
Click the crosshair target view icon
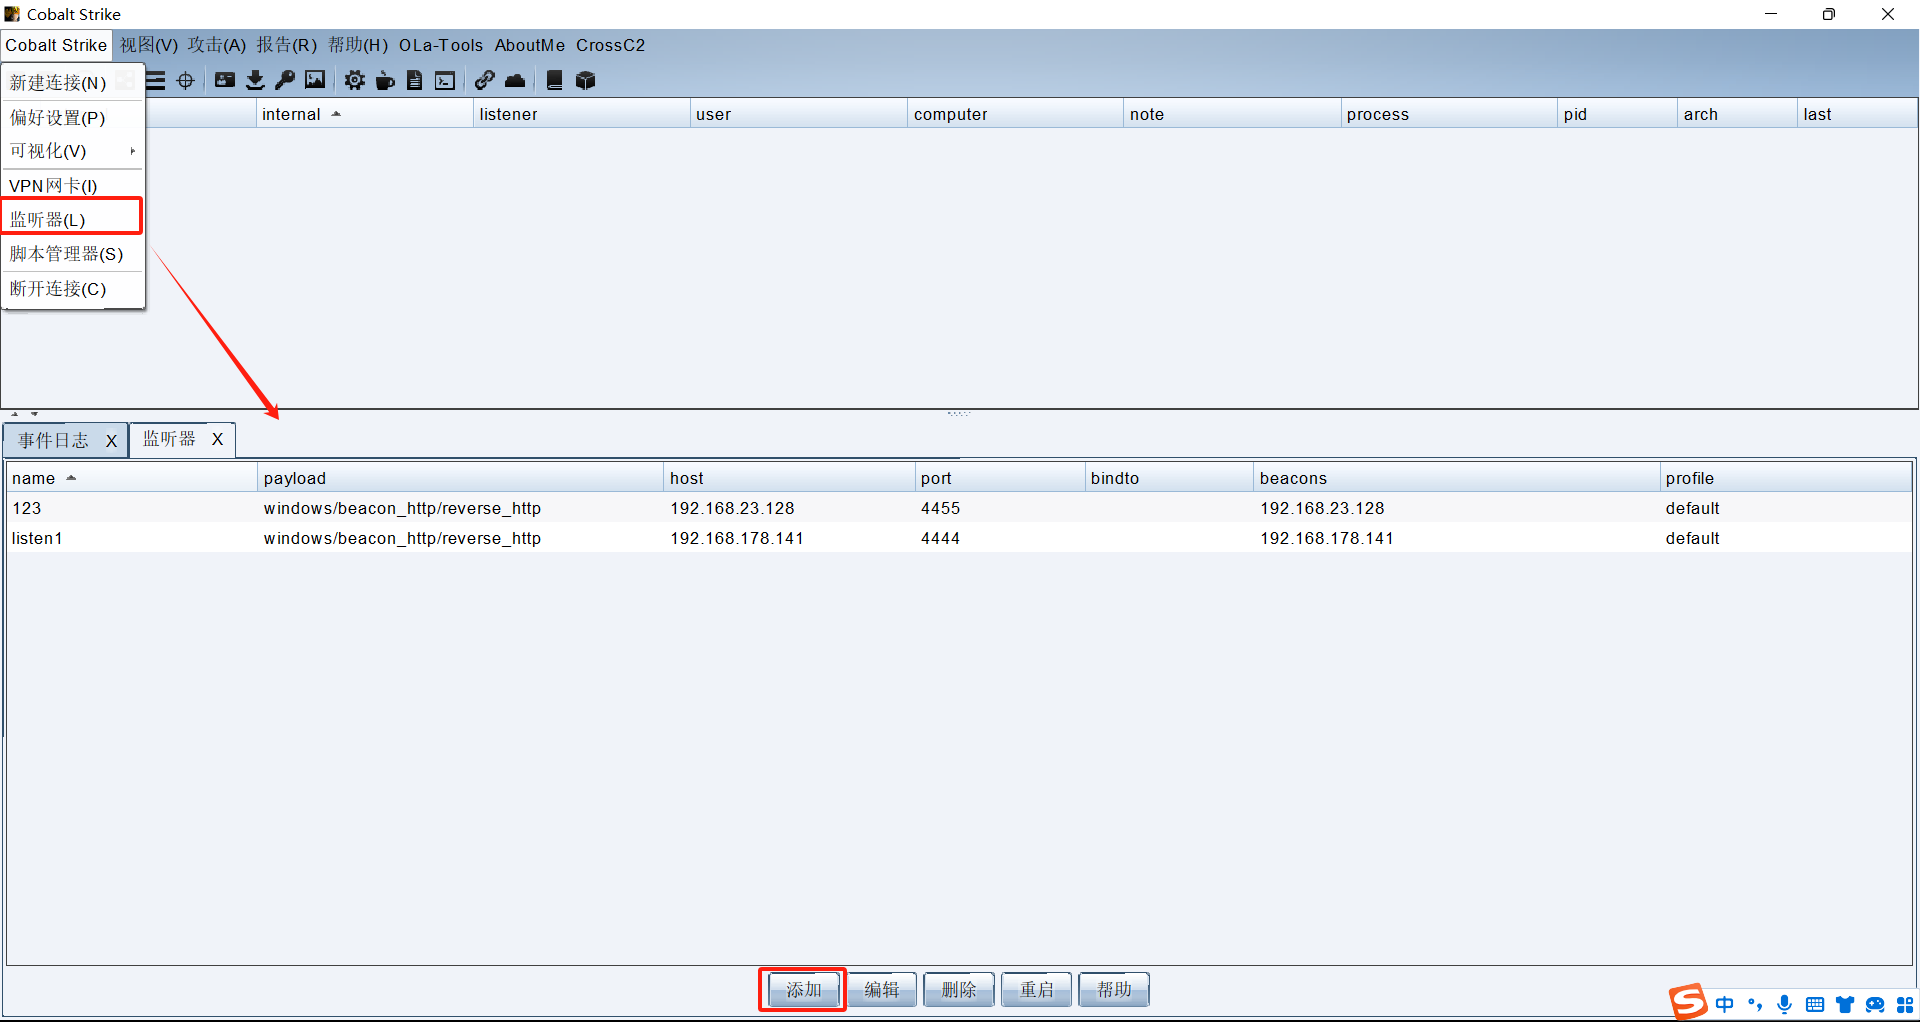186,81
